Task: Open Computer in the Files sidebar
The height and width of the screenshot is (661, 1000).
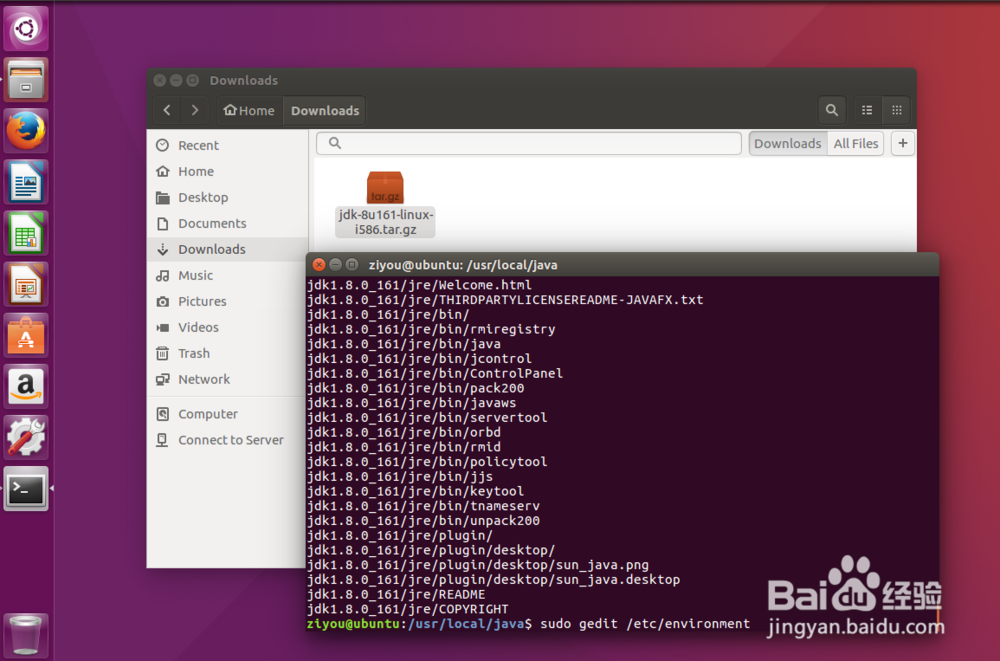Action: tap(228, 414)
